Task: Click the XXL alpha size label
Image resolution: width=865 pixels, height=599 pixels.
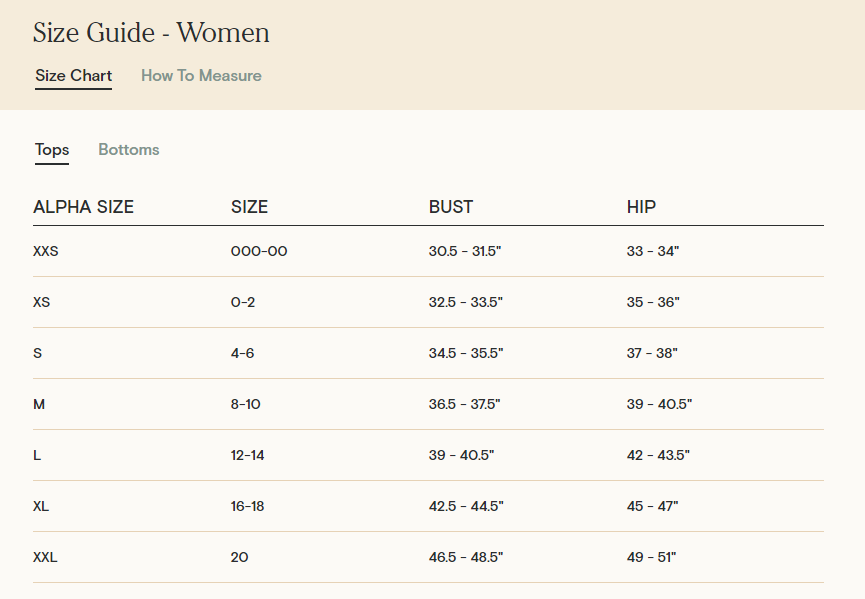Action: (45, 557)
